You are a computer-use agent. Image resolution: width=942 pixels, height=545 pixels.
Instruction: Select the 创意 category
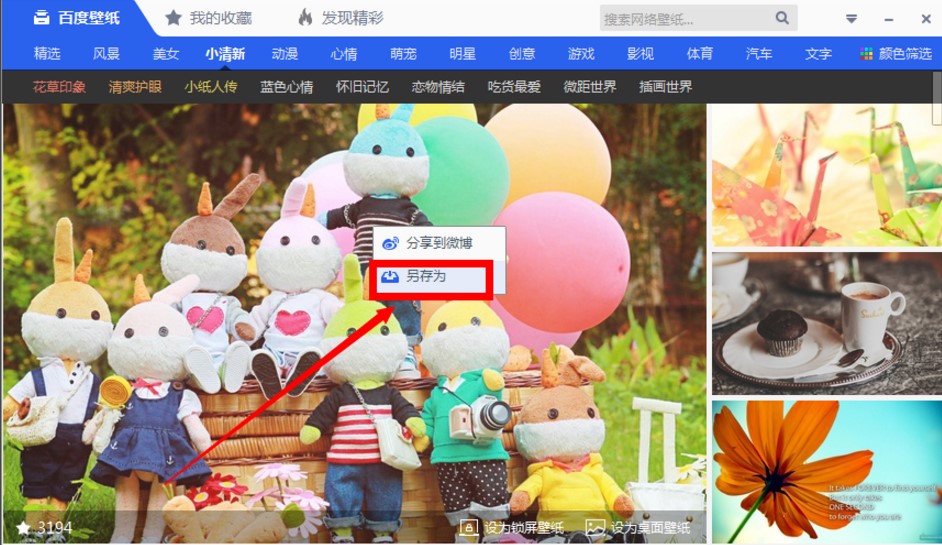click(x=522, y=53)
